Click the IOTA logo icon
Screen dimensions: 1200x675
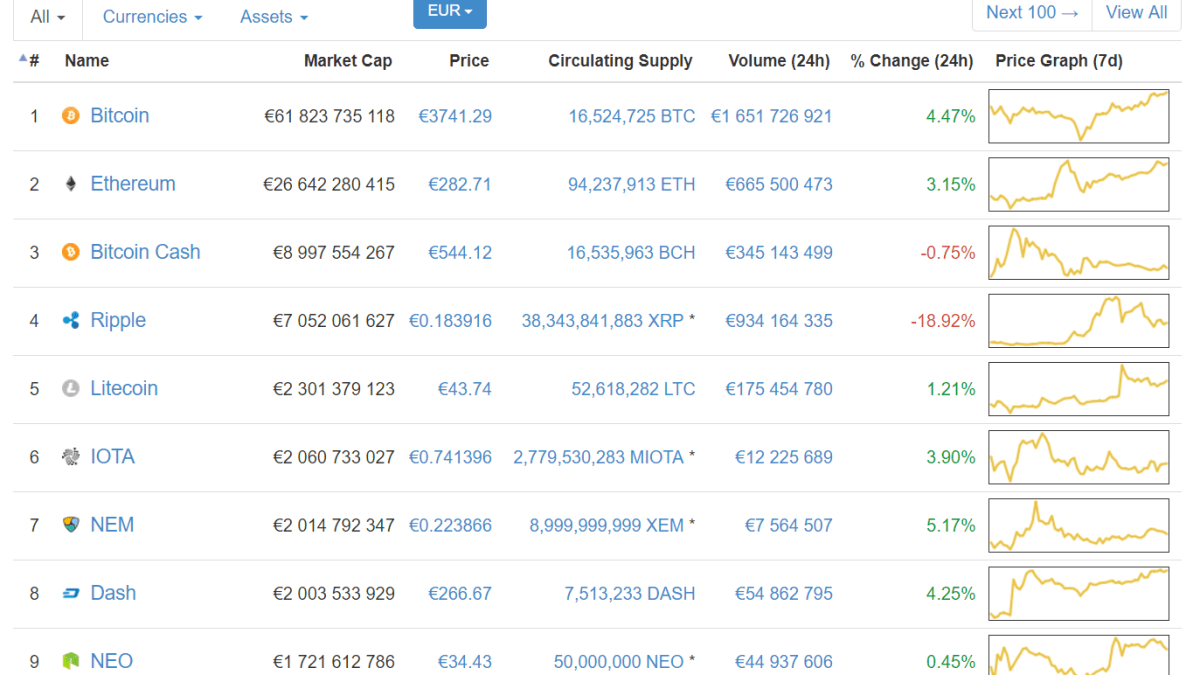coord(70,457)
